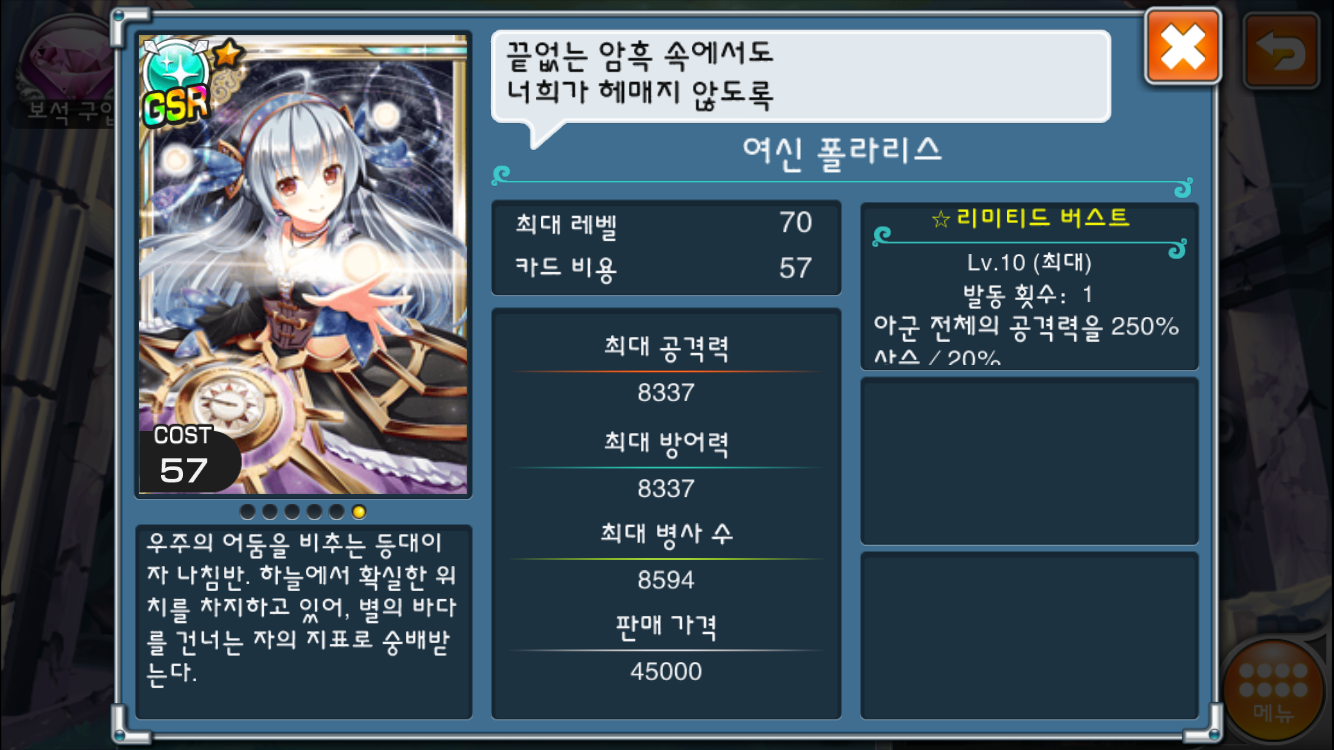
Task: Select the first card page dot
Action: 248,512
